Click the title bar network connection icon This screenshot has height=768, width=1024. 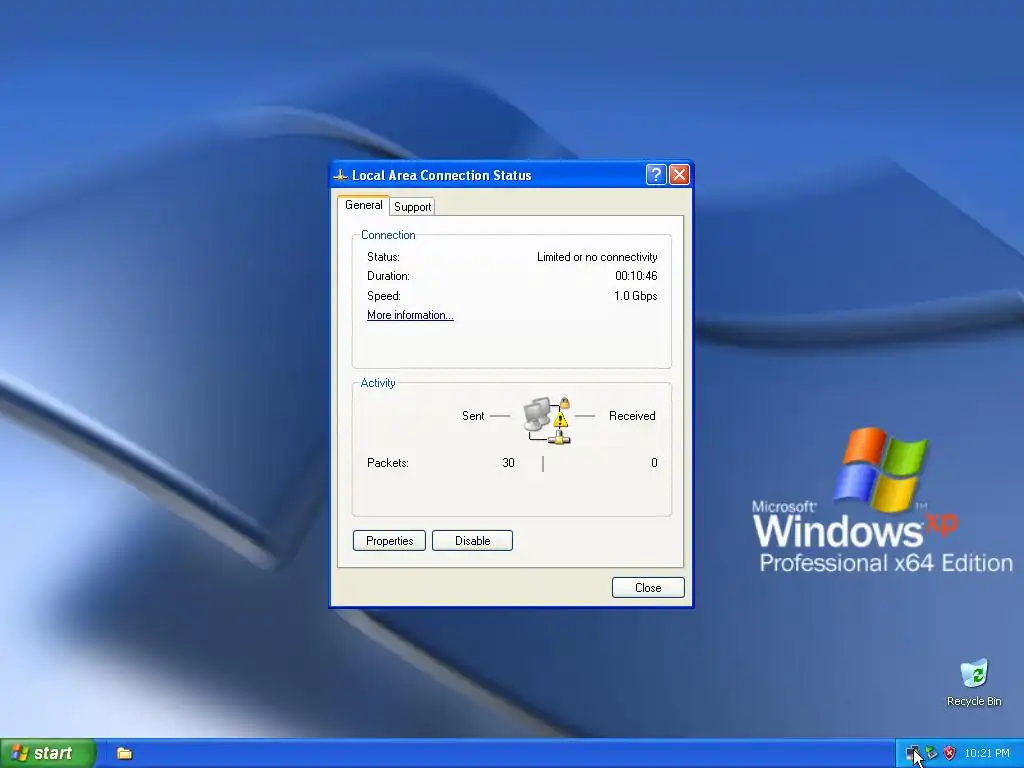pyautogui.click(x=340, y=175)
